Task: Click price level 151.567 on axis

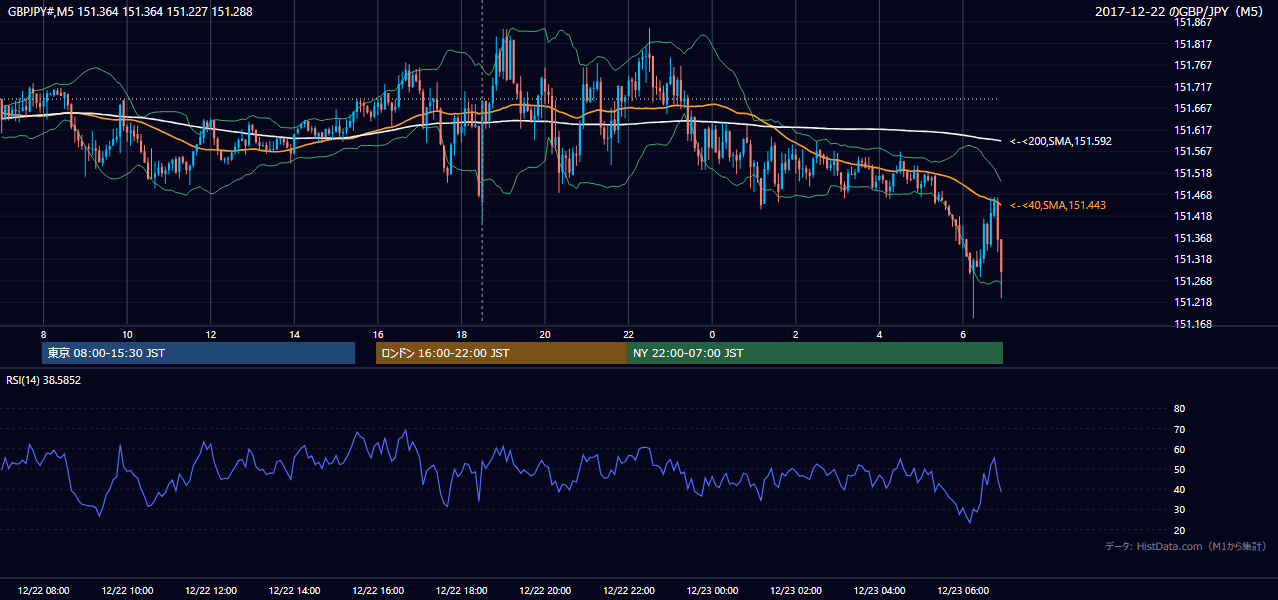Action: click(1193, 151)
